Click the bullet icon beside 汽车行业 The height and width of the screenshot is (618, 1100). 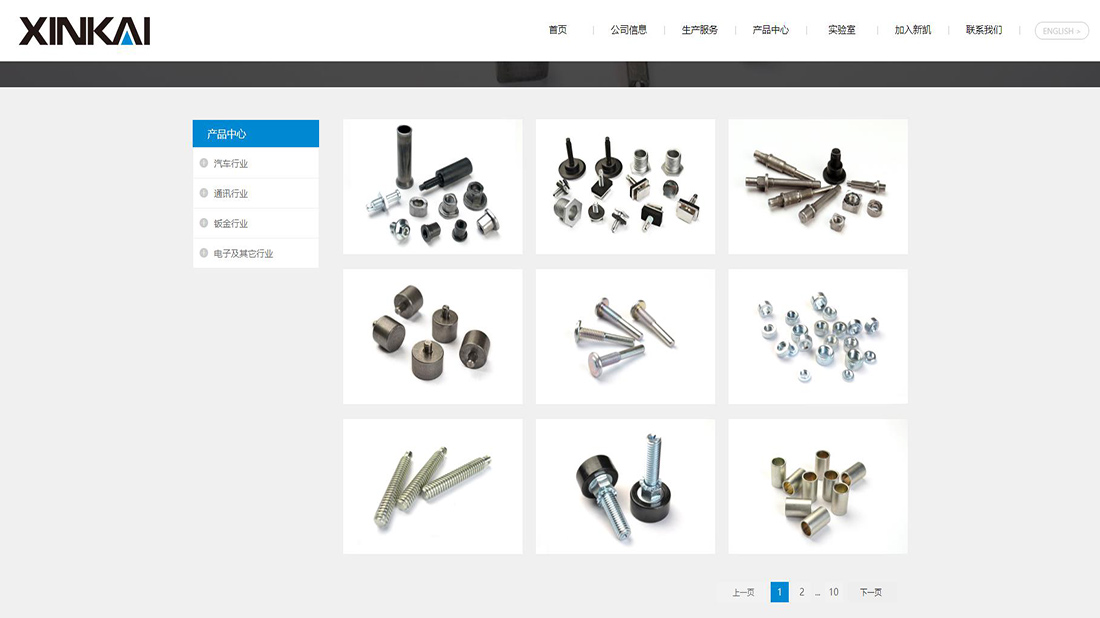point(203,163)
